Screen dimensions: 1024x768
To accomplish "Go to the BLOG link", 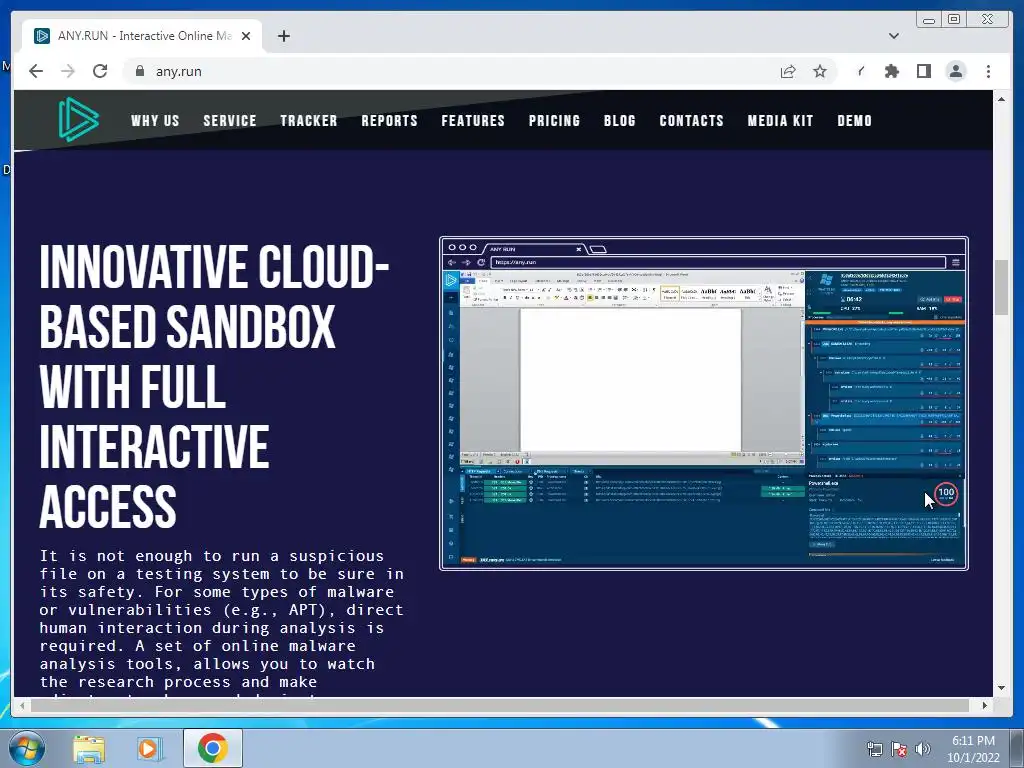I will tap(620, 121).
